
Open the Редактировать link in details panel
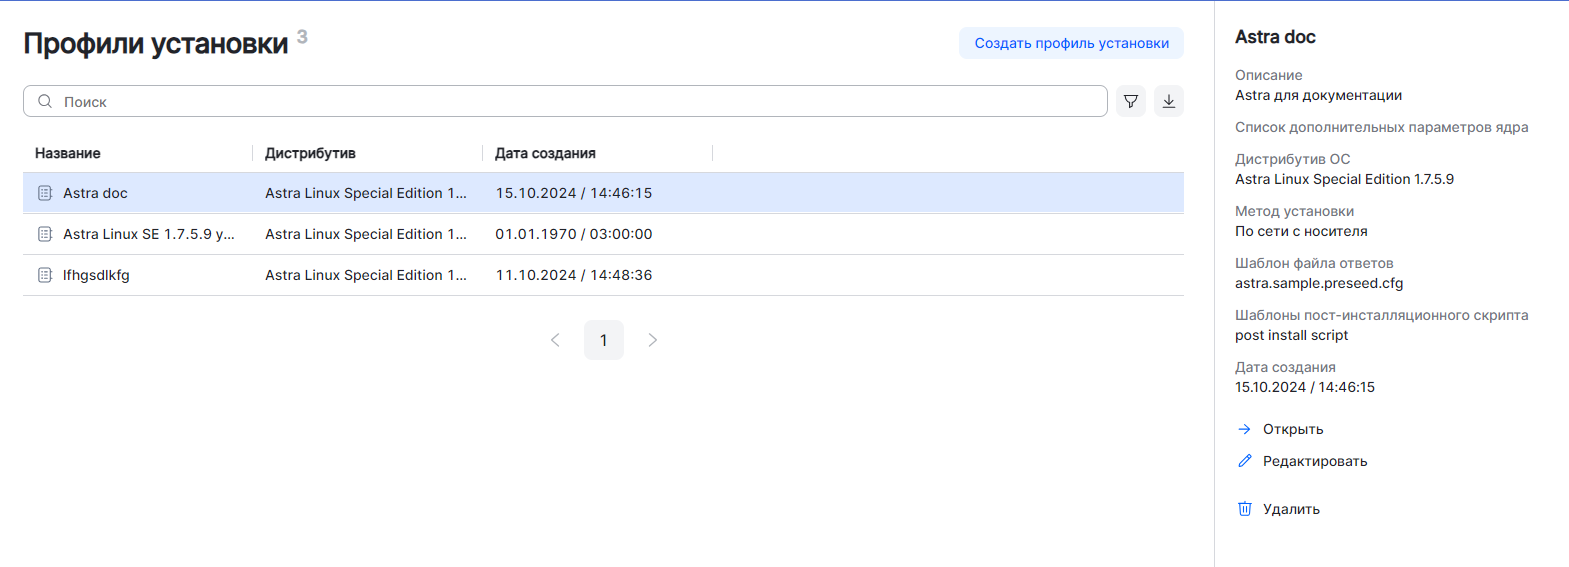click(x=1314, y=461)
